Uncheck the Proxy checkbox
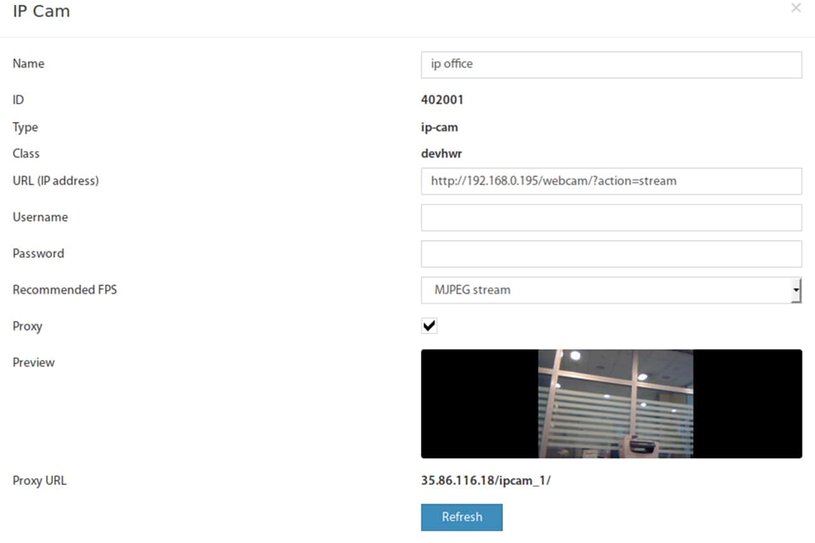815x543 pixels. click(429, 326)
